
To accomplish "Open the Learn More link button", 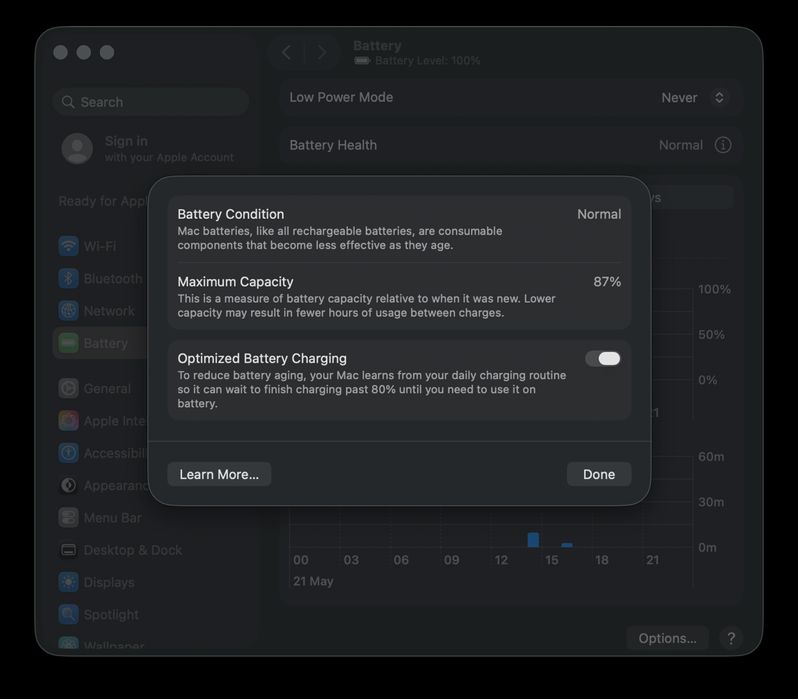I will point(219,474).
